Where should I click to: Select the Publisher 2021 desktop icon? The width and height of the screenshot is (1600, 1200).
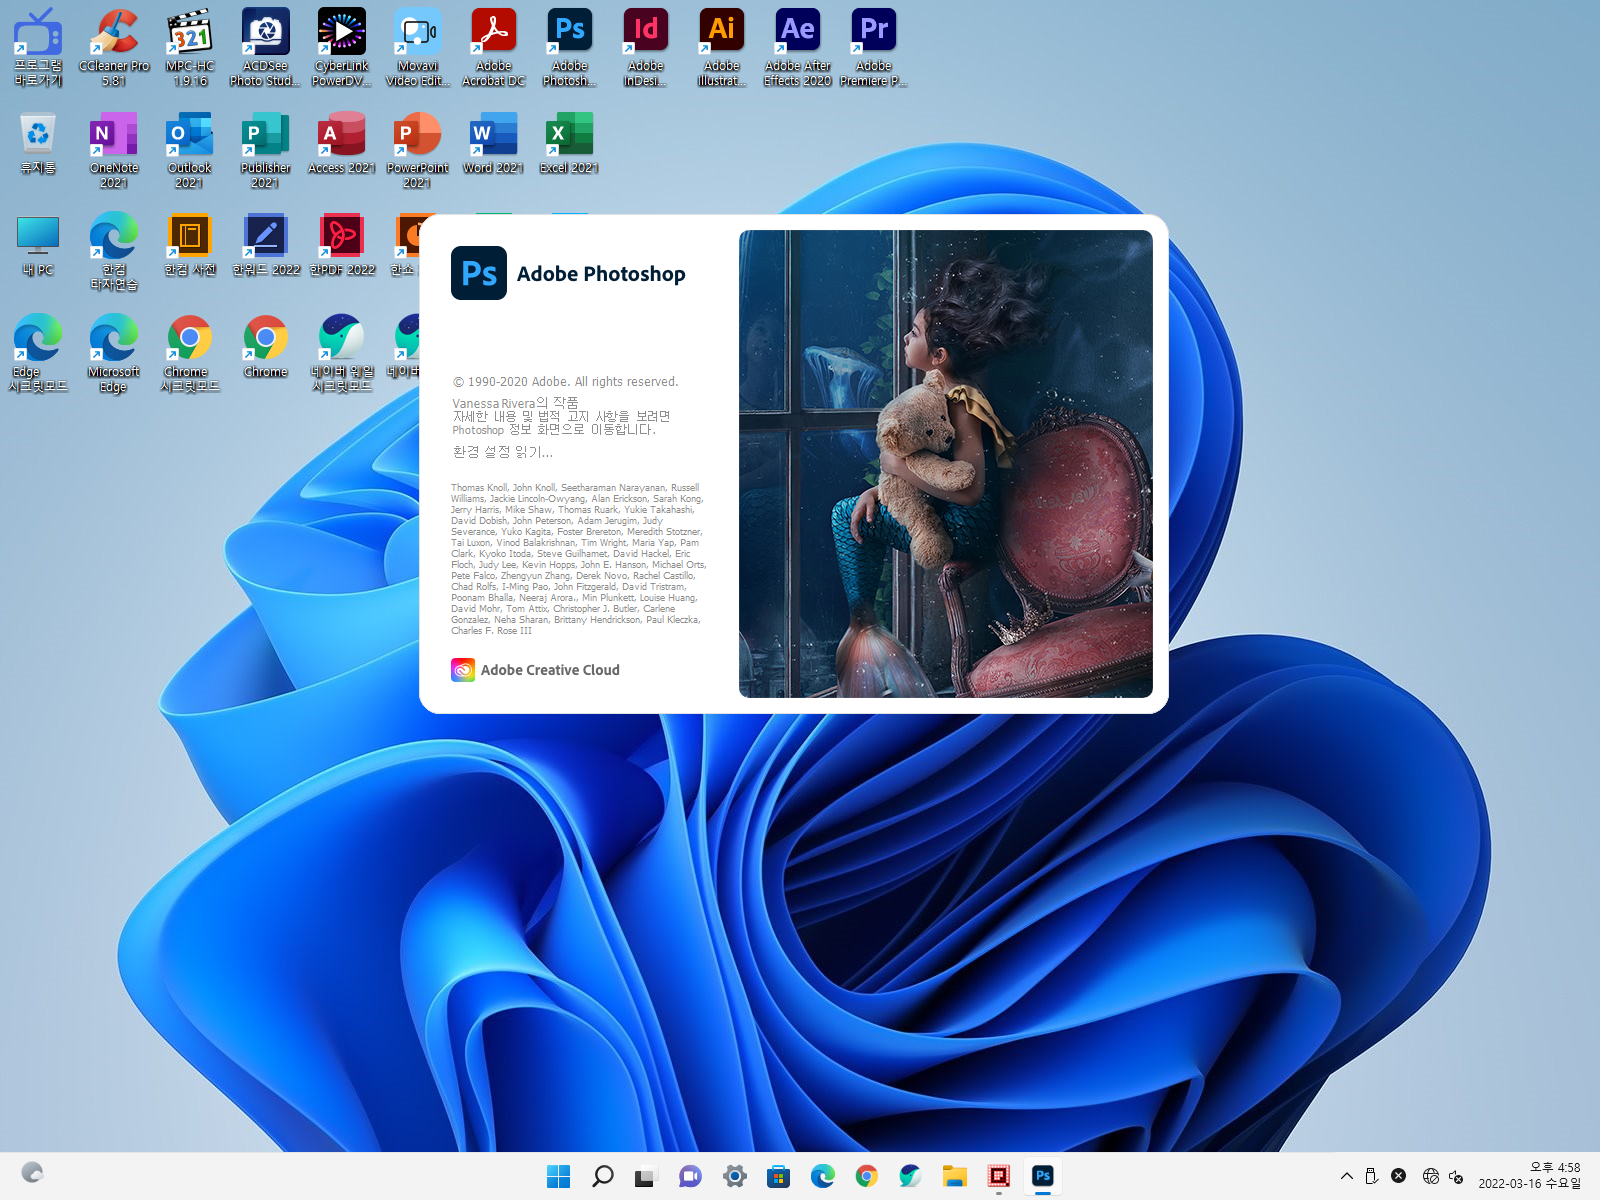(265, 150)
